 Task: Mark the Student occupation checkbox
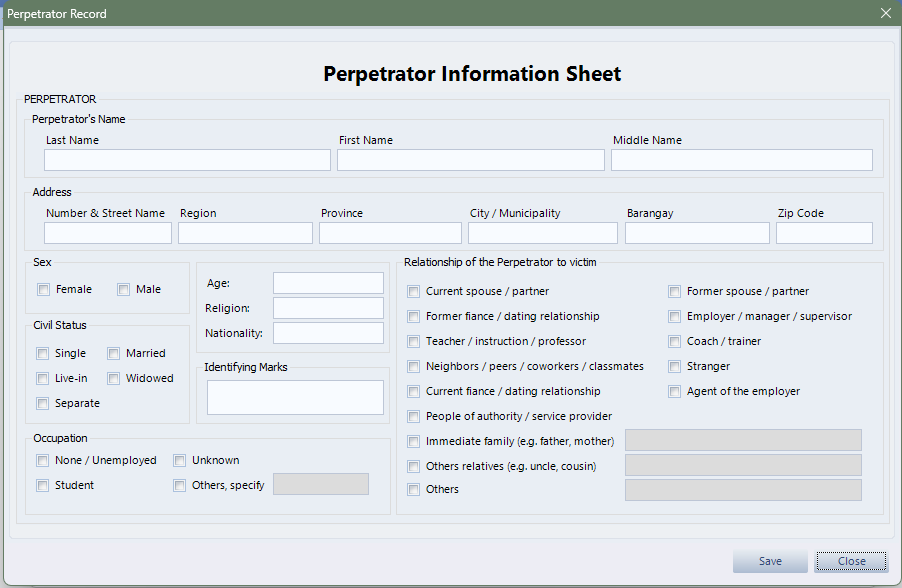pos(42,486)
